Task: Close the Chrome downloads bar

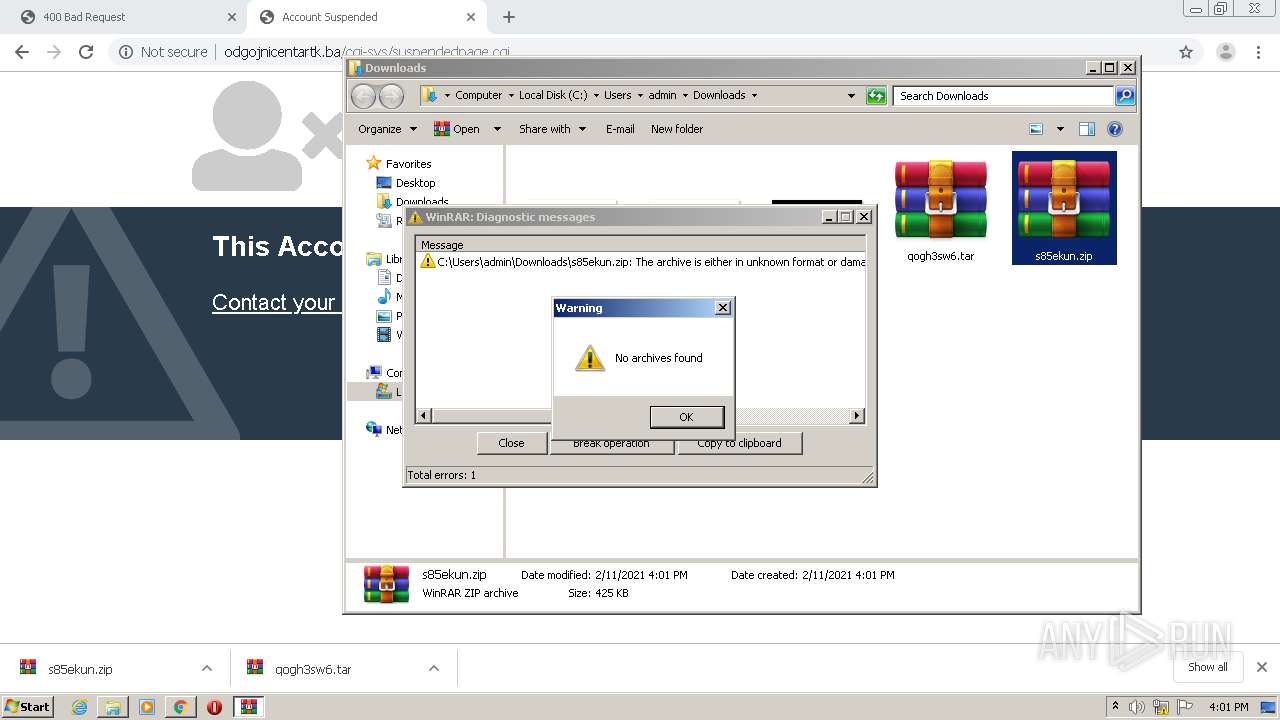Action: click(x=1262, y=667)
